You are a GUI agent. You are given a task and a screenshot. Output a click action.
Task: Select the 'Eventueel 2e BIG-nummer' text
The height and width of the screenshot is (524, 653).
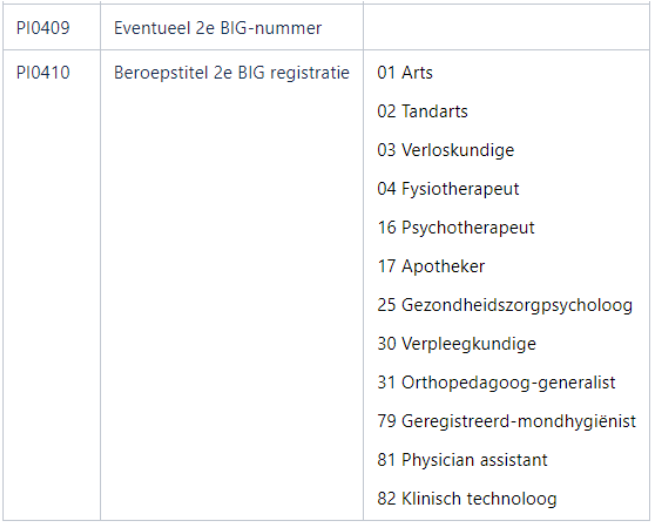pos(218,28)
